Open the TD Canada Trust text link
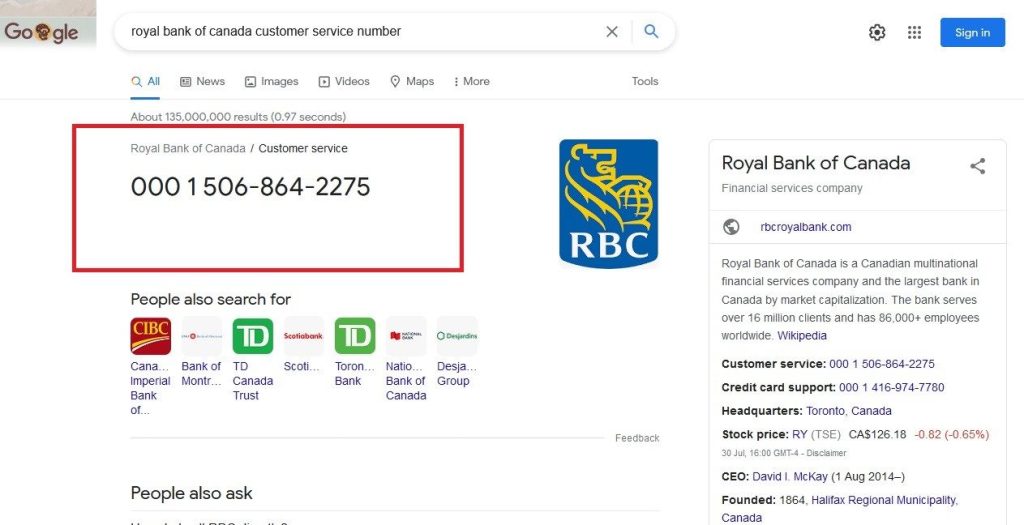The width and height of the screenshot is (1024, 525). point(253,381)
